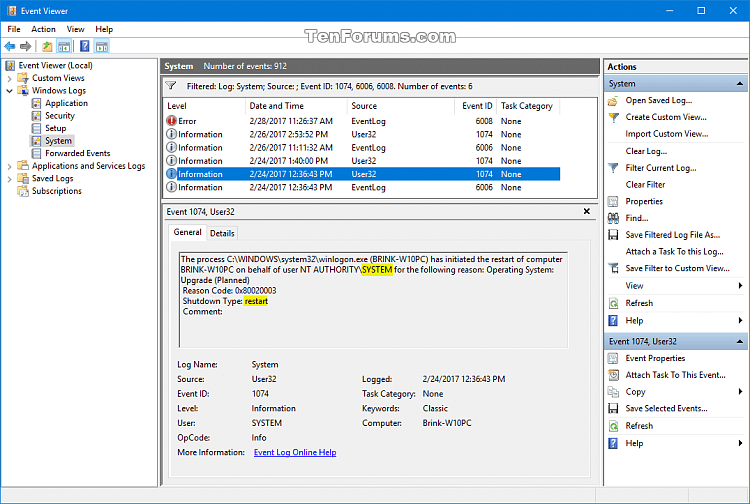Sort by the Event ID column header
The image size is (750, 504).
[x=476, y=106]
